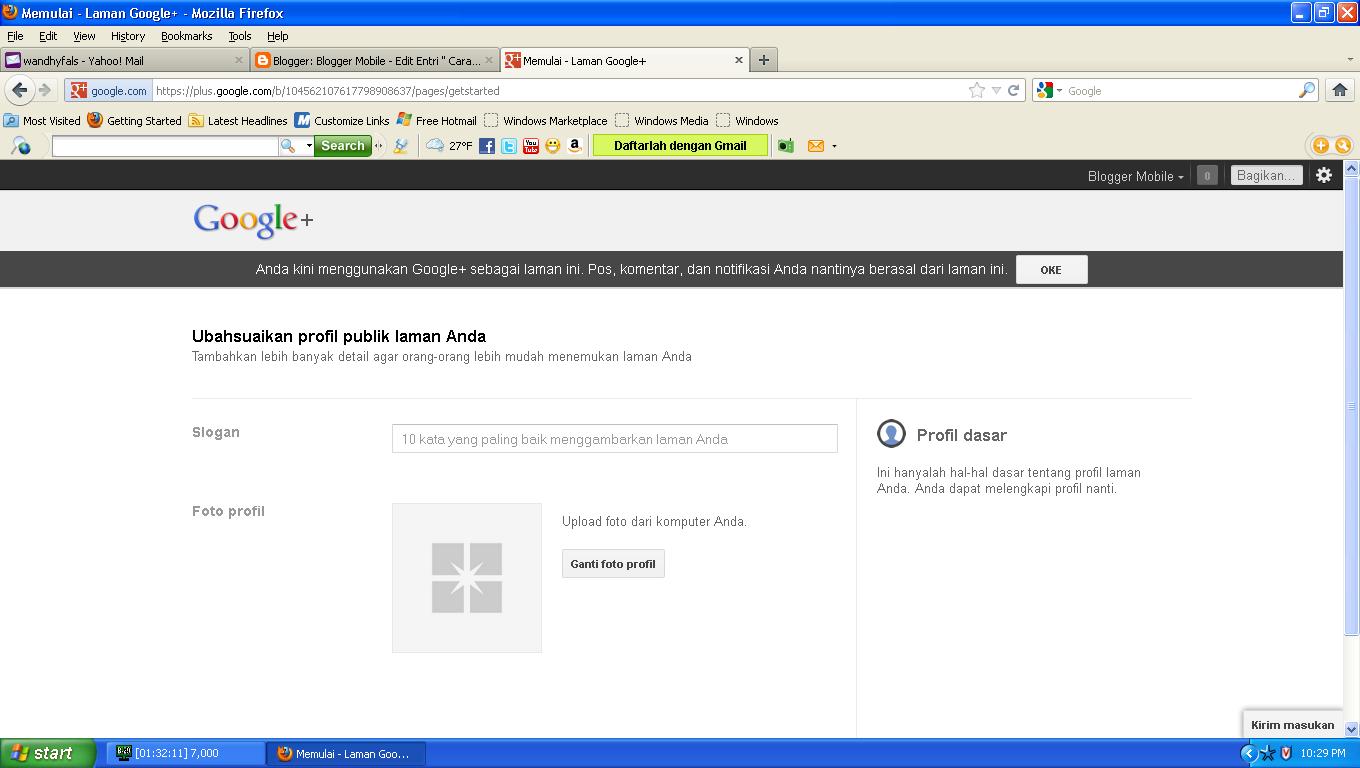Open the Amazon toolbar icon
1360x768 pixels.
pyautogui.click(x=575, y=146)
